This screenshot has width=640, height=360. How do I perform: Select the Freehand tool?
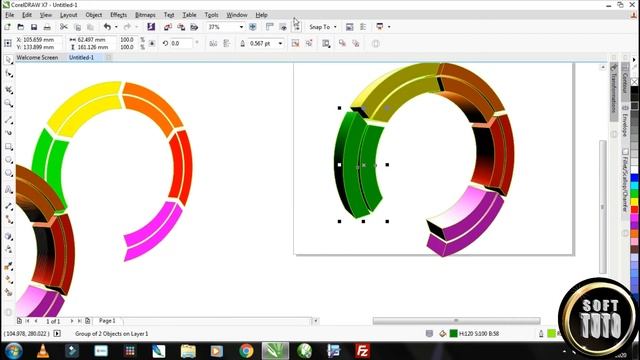[9, 120]
